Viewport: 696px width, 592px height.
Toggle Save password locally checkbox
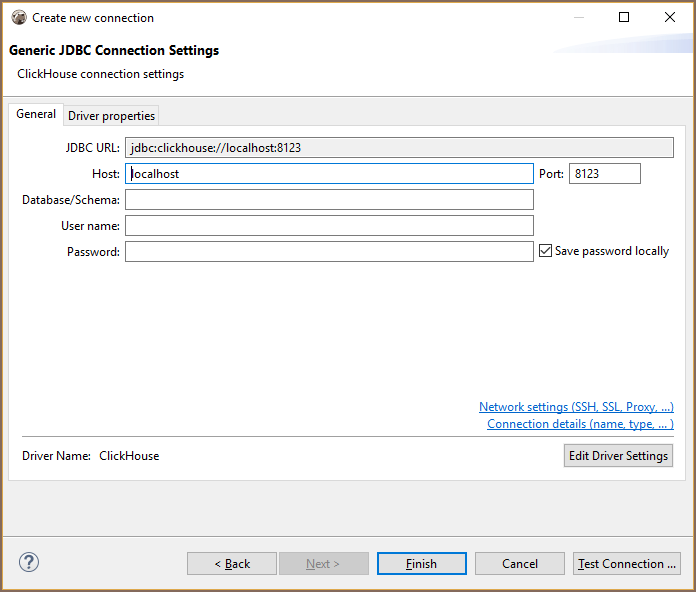pyautogui.click(x=545, y=251)
